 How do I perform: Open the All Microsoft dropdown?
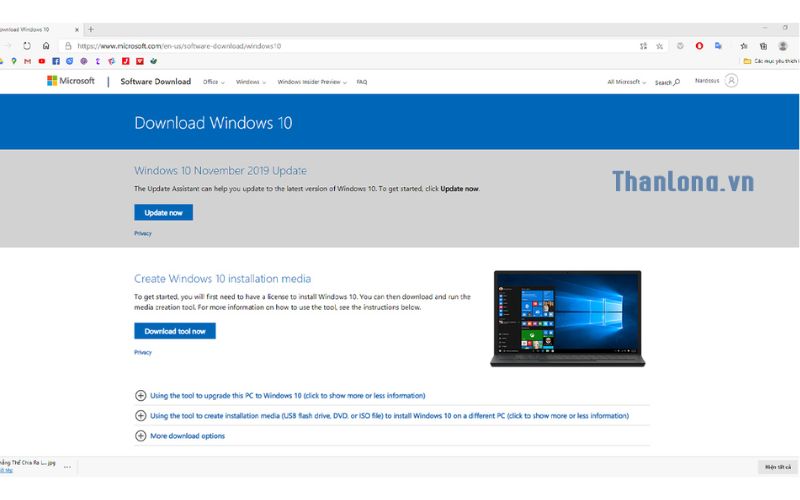tap(626, 82)
